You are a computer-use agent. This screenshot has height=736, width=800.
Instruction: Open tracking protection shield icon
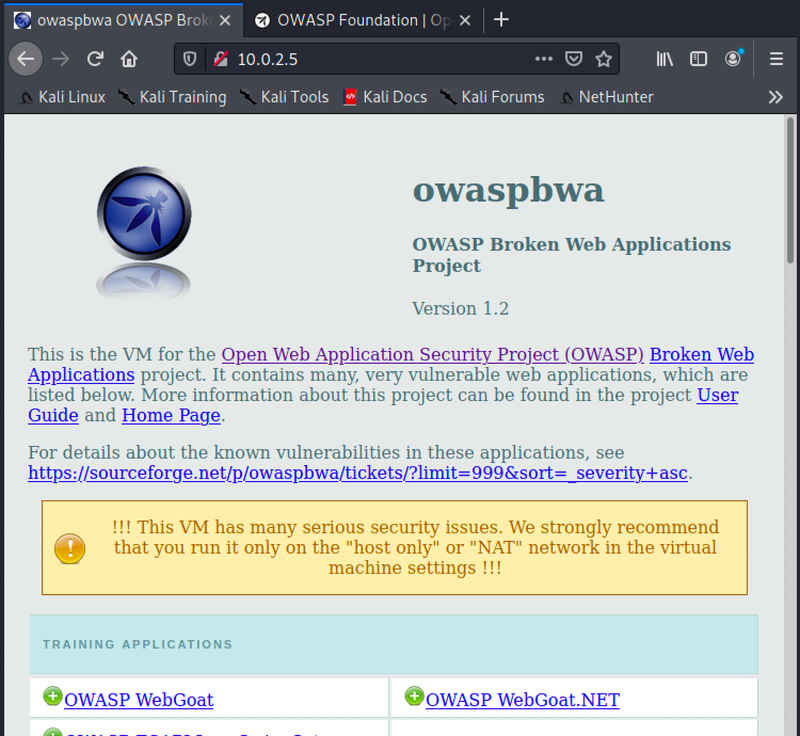(190, 59)
